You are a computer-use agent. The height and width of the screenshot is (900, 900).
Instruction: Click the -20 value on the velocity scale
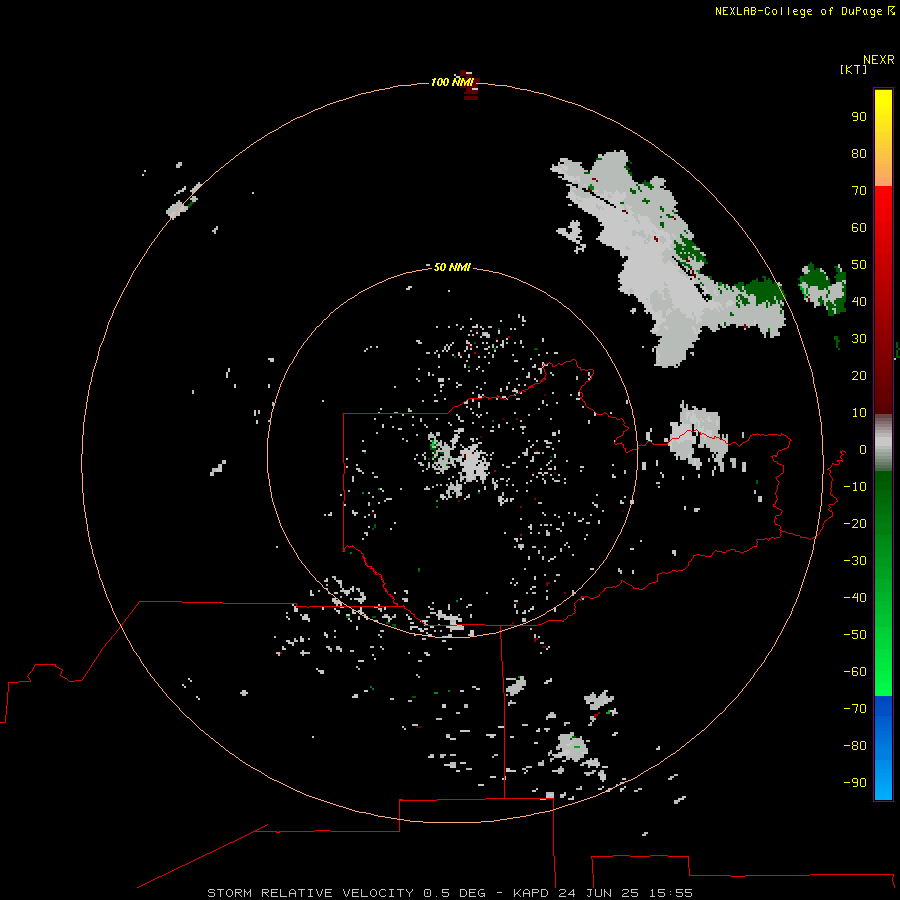coord(855,524)
